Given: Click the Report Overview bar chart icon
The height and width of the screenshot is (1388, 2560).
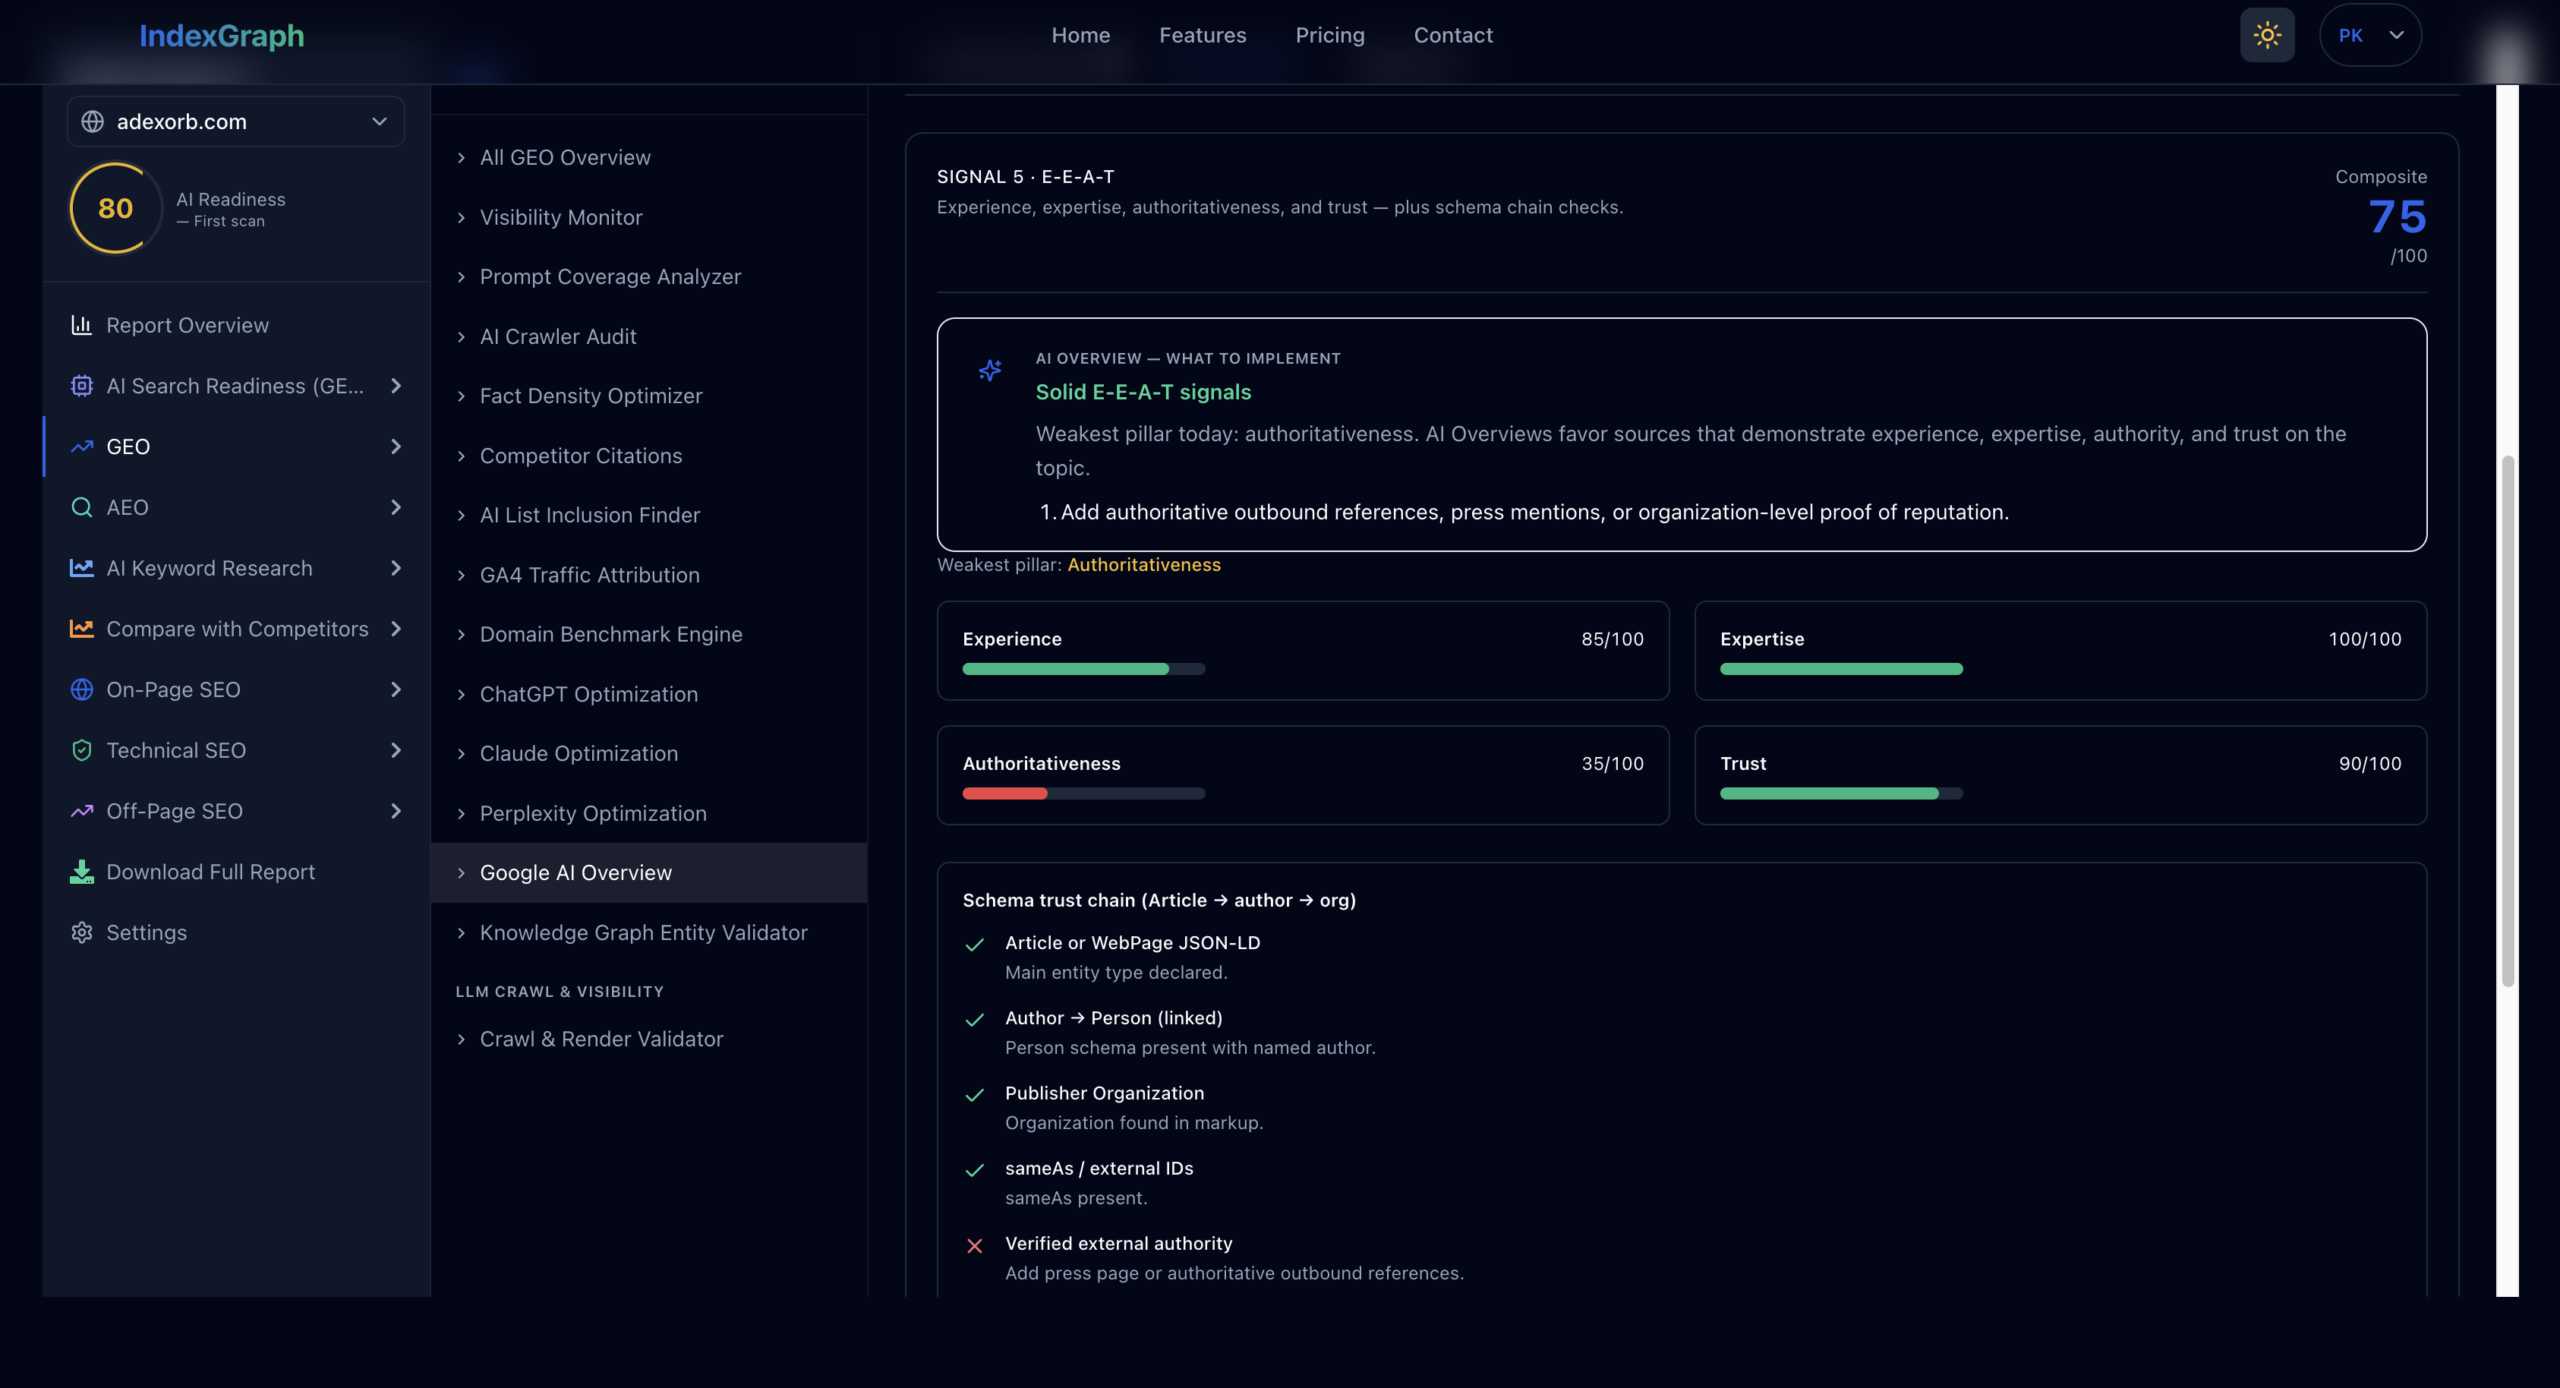Looking at the screenshot, I should (81, 325).
